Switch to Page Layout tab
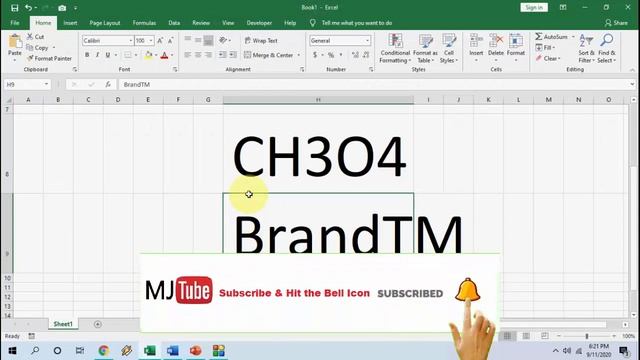The height and width of the screenshot is (360, 640). [x=105, y=23]
